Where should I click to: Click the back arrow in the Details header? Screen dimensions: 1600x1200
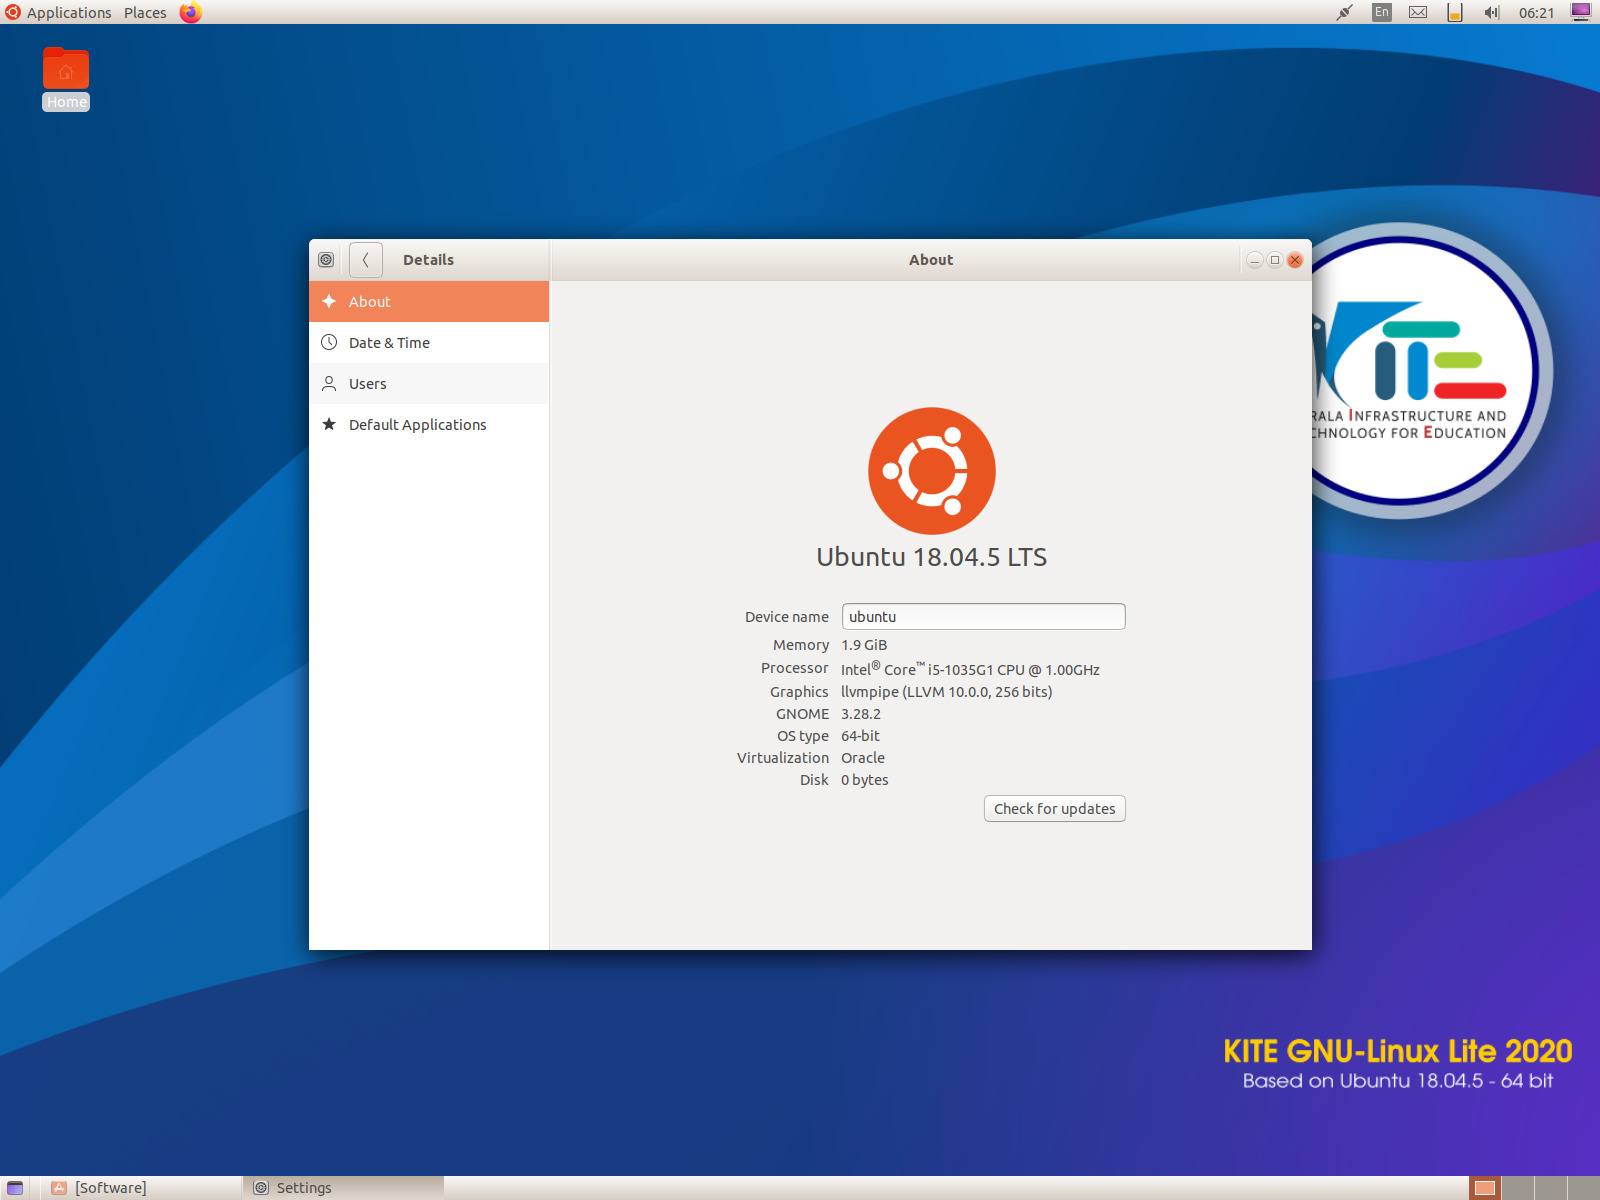coord(365,259)
